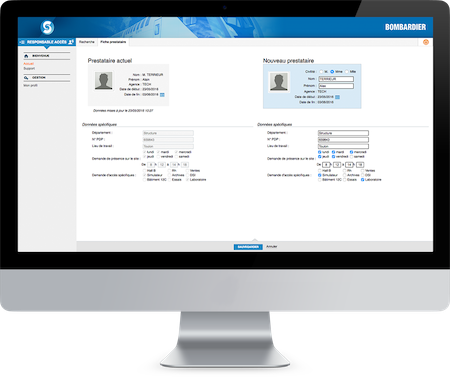Uncheck Laboratoire access in Nouveau prestataire

[x=362, y=180]
